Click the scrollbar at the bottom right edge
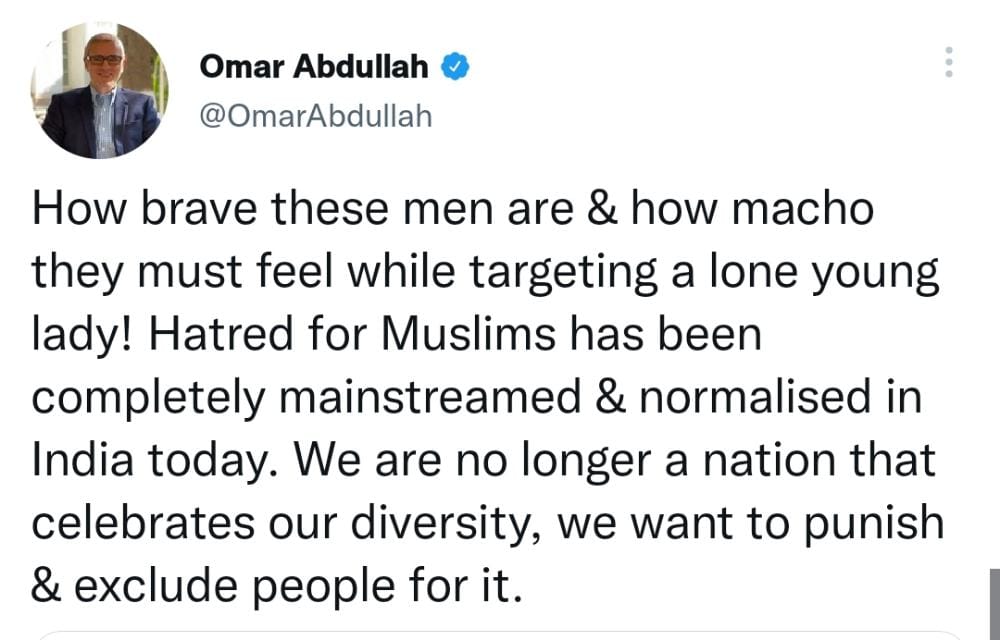The image size is (1000, 640). pos(993,604)
